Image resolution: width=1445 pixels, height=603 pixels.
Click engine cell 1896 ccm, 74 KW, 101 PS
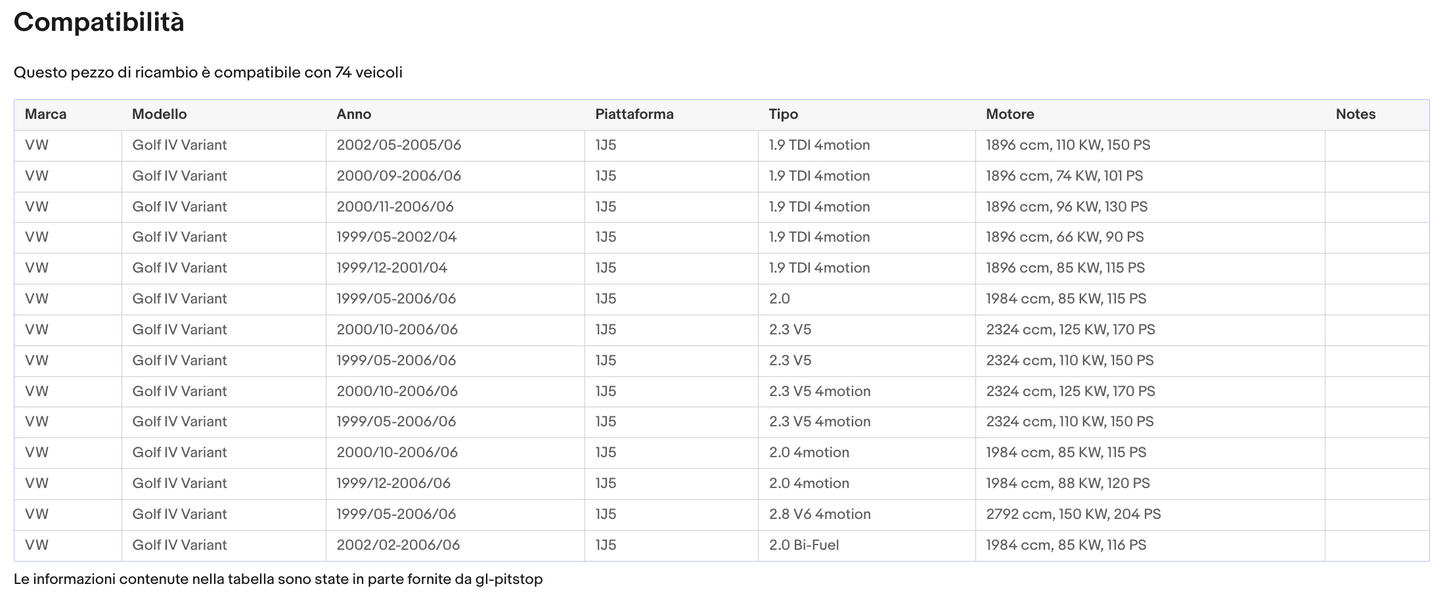[x=1064, y=176]
